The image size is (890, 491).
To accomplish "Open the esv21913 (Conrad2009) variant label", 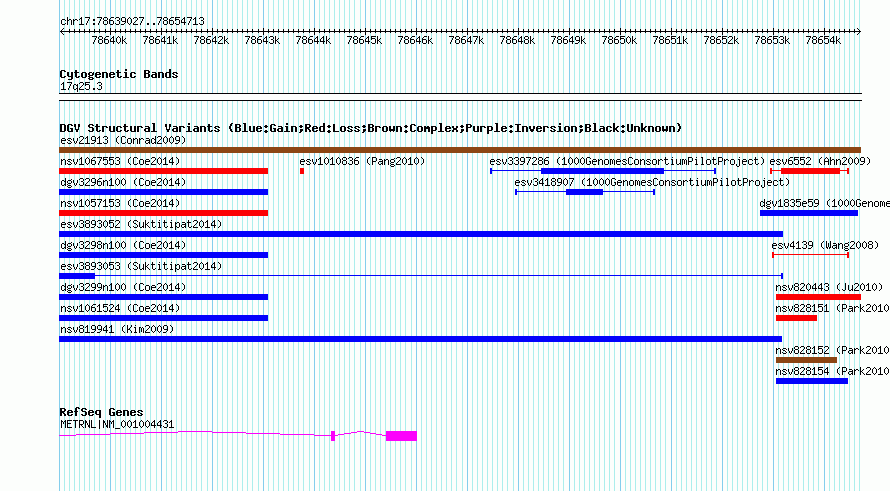I will (x=123, y=141).
